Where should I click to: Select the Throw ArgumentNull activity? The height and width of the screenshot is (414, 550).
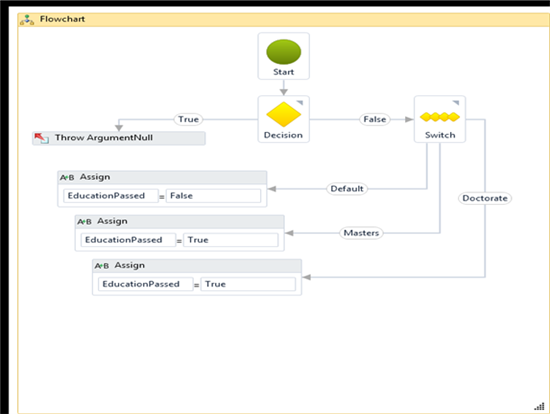119,138
